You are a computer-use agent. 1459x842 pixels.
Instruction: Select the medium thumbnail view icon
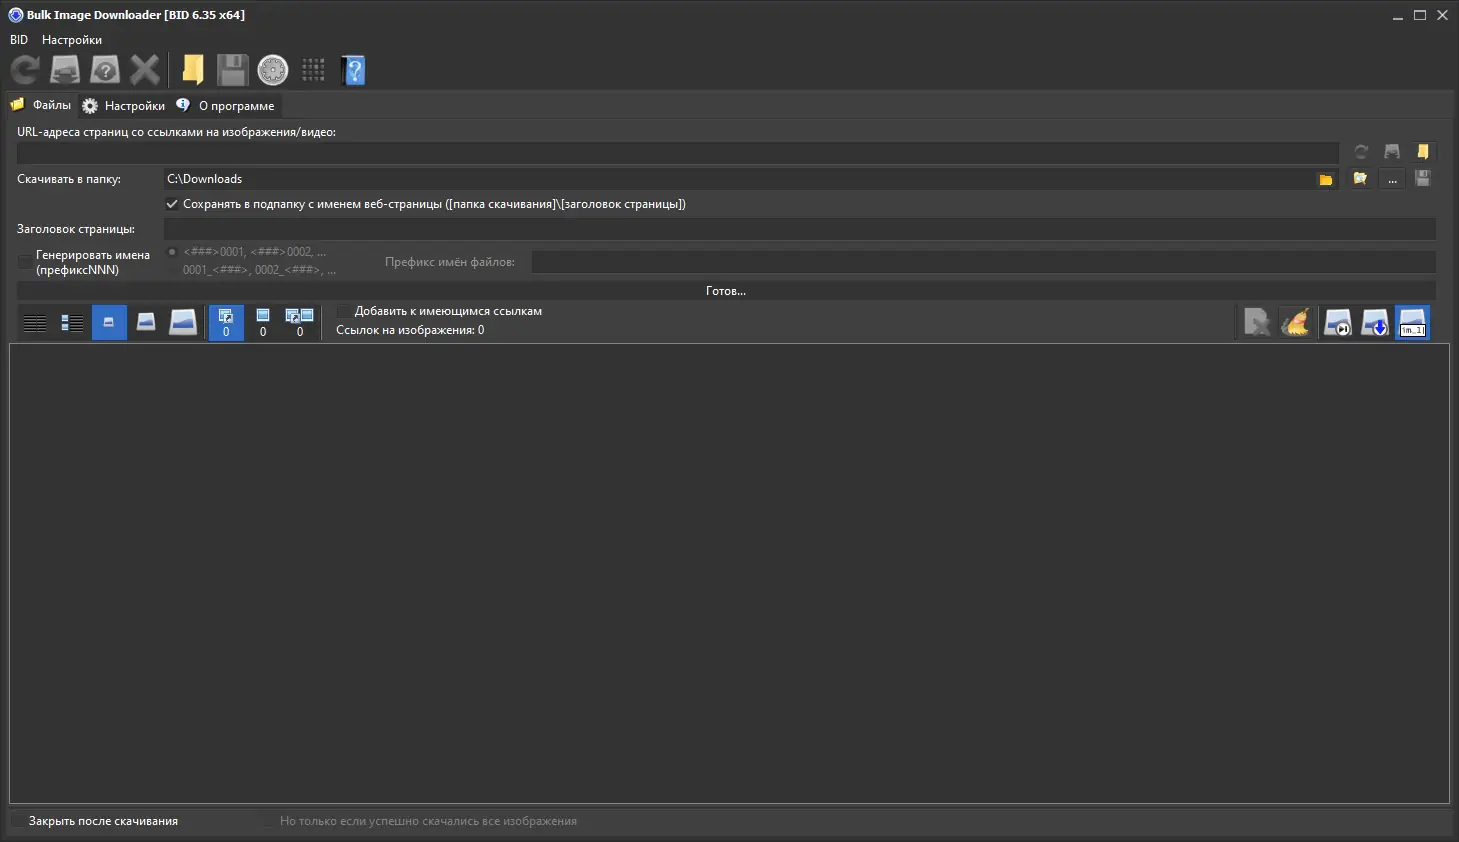pos(146,322)
